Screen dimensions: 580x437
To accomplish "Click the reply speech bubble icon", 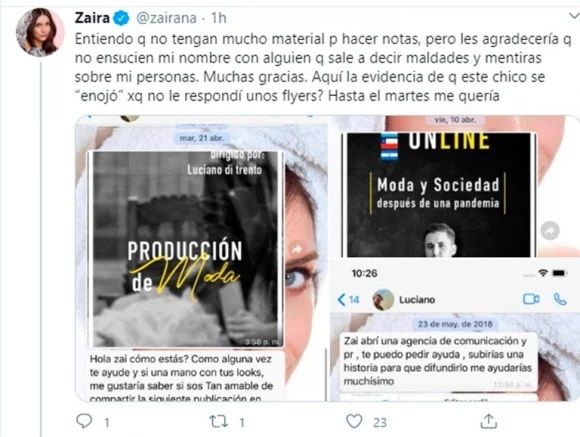I will click(x=84, y=421).
